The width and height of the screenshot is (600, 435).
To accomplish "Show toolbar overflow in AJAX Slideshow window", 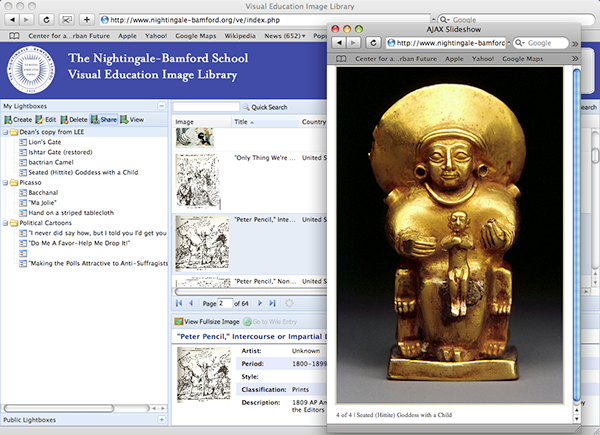I will coord(575,44).
